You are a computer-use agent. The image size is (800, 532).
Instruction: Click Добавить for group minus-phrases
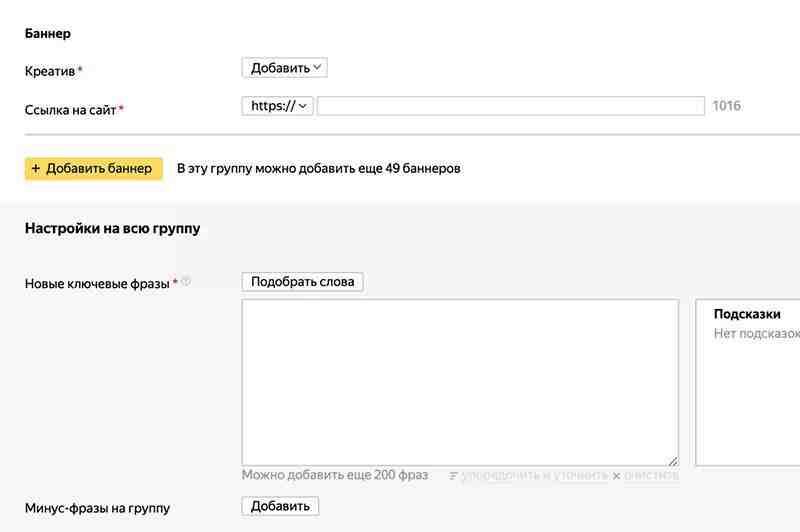tap(280, 506)
